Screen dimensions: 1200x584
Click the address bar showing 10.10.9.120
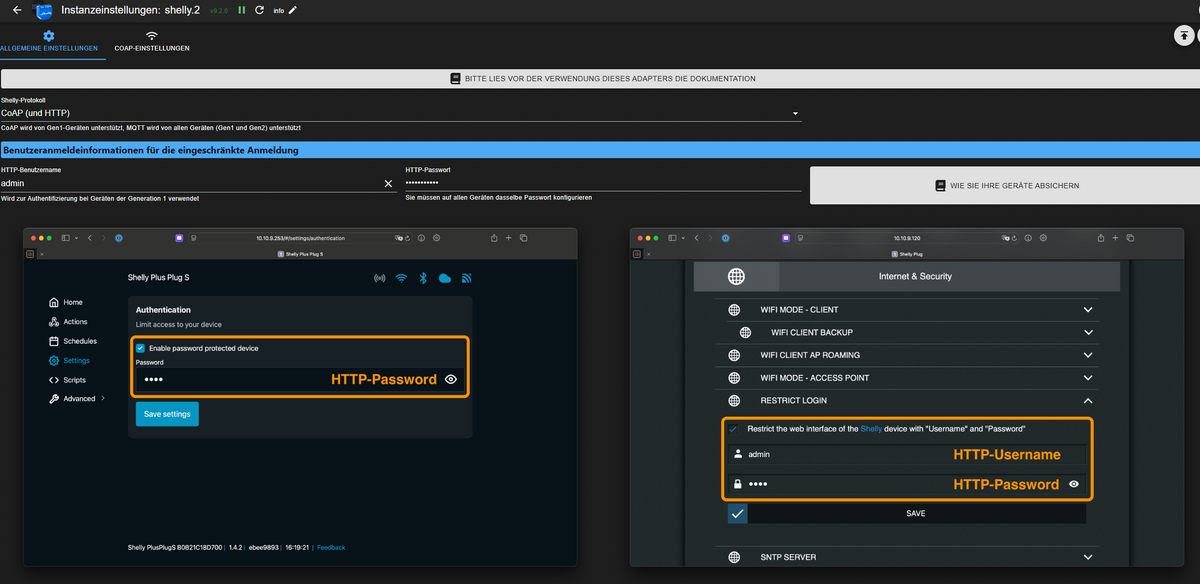point(906,238)
